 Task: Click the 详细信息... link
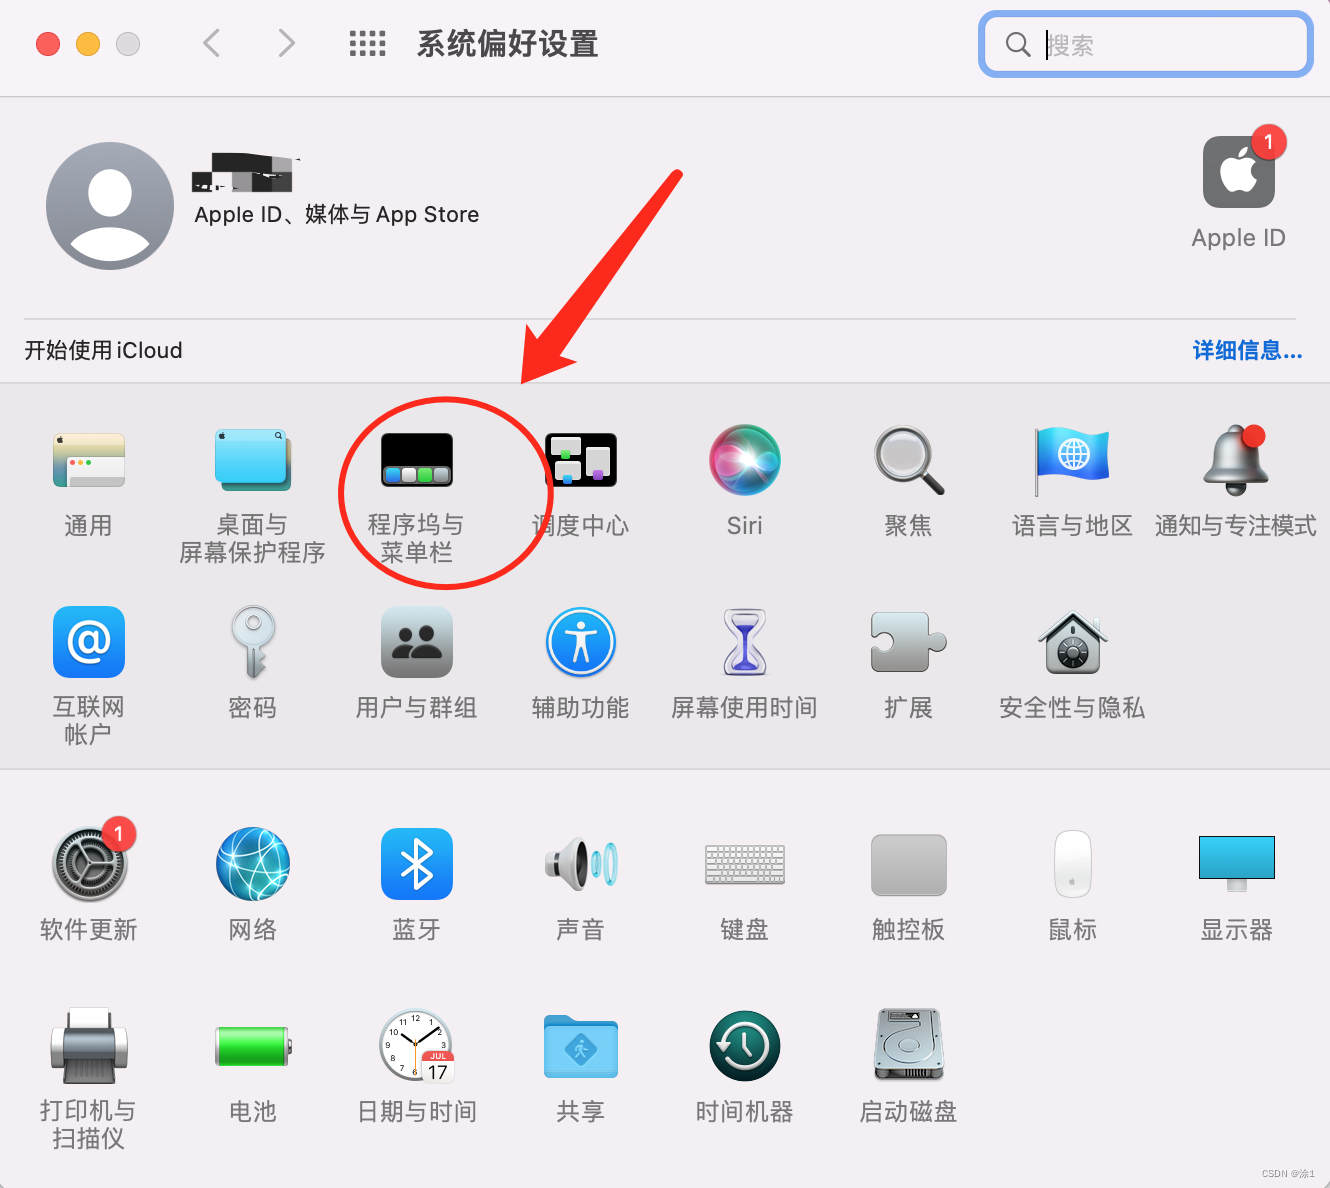click(1247, 350)
